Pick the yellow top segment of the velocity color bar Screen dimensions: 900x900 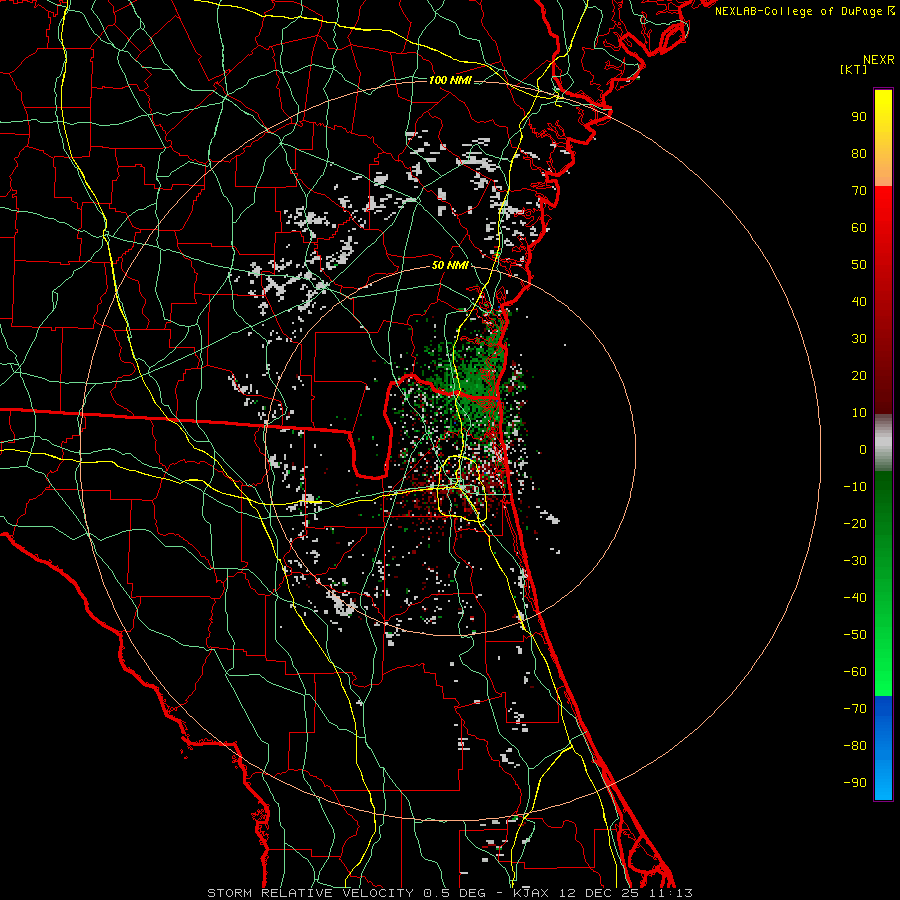(883, 112)
